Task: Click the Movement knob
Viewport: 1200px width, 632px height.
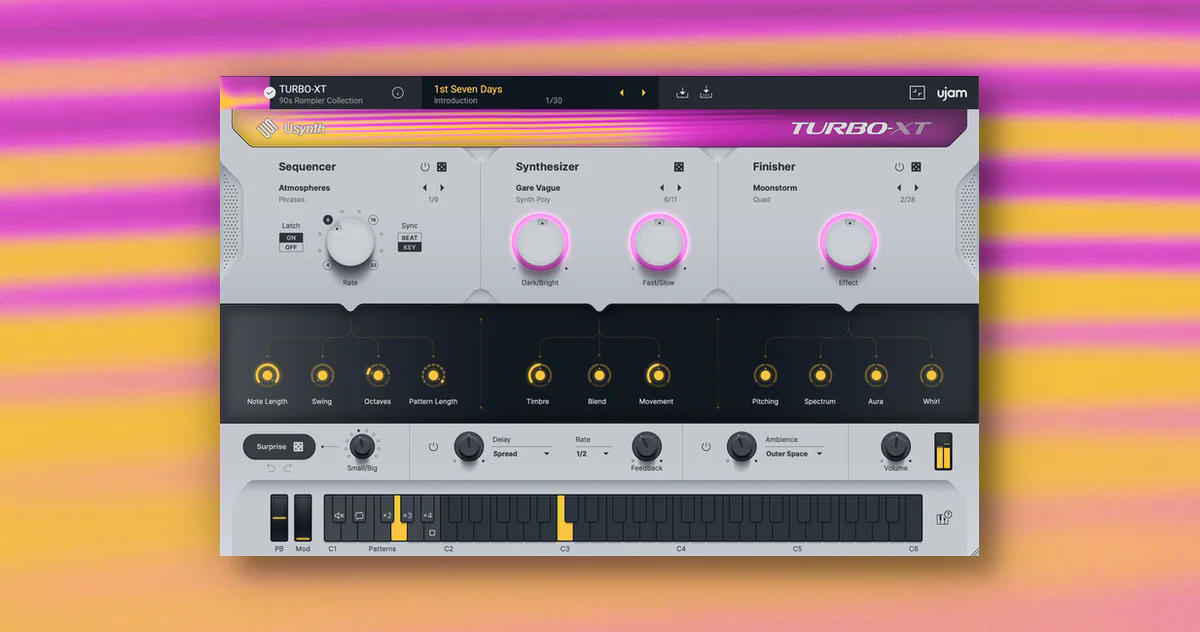Action: click(x=656, y=375)
